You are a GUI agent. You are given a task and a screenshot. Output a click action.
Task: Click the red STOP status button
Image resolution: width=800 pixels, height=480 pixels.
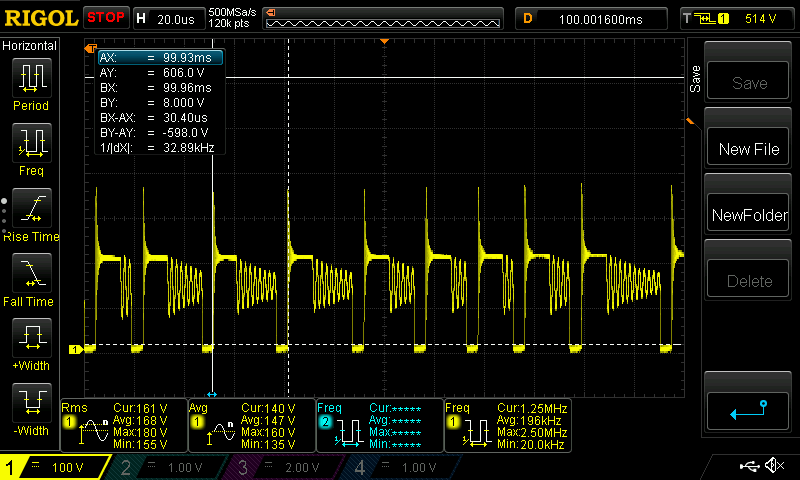(x=106, y=18)
